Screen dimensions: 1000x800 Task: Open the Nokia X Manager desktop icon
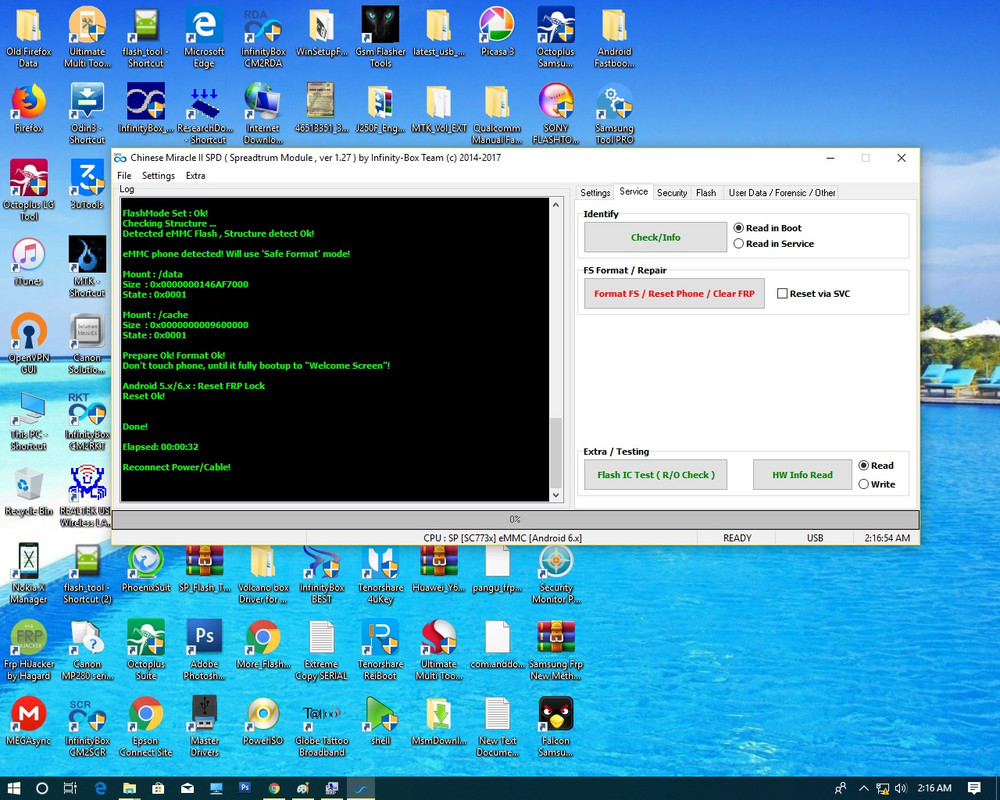point(29,573)
